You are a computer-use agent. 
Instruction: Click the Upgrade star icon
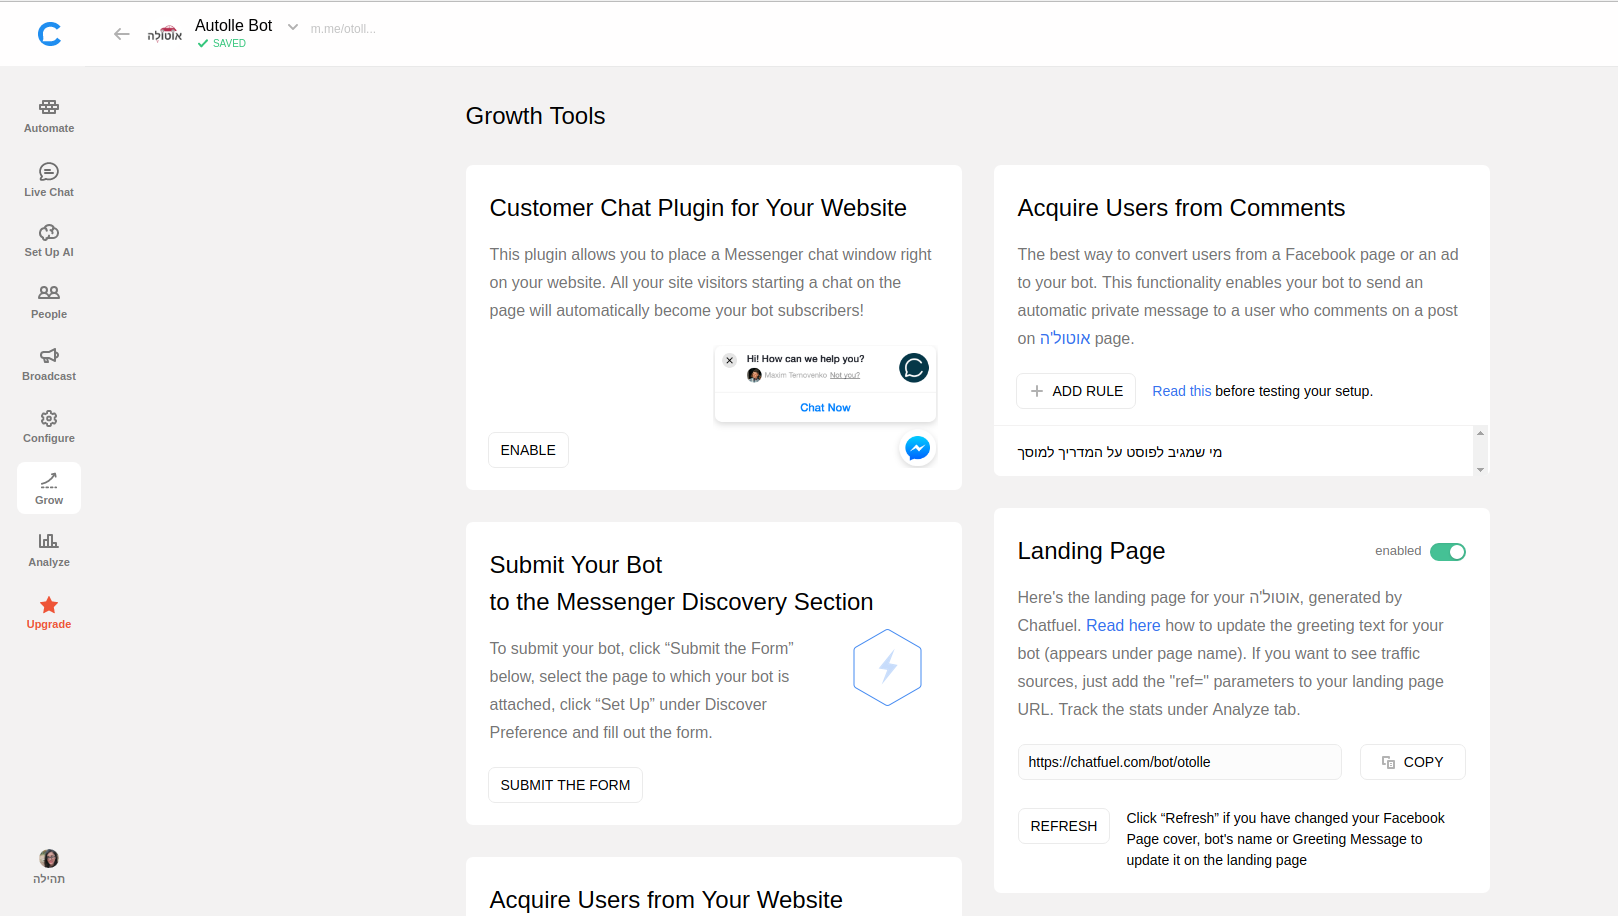49,605
